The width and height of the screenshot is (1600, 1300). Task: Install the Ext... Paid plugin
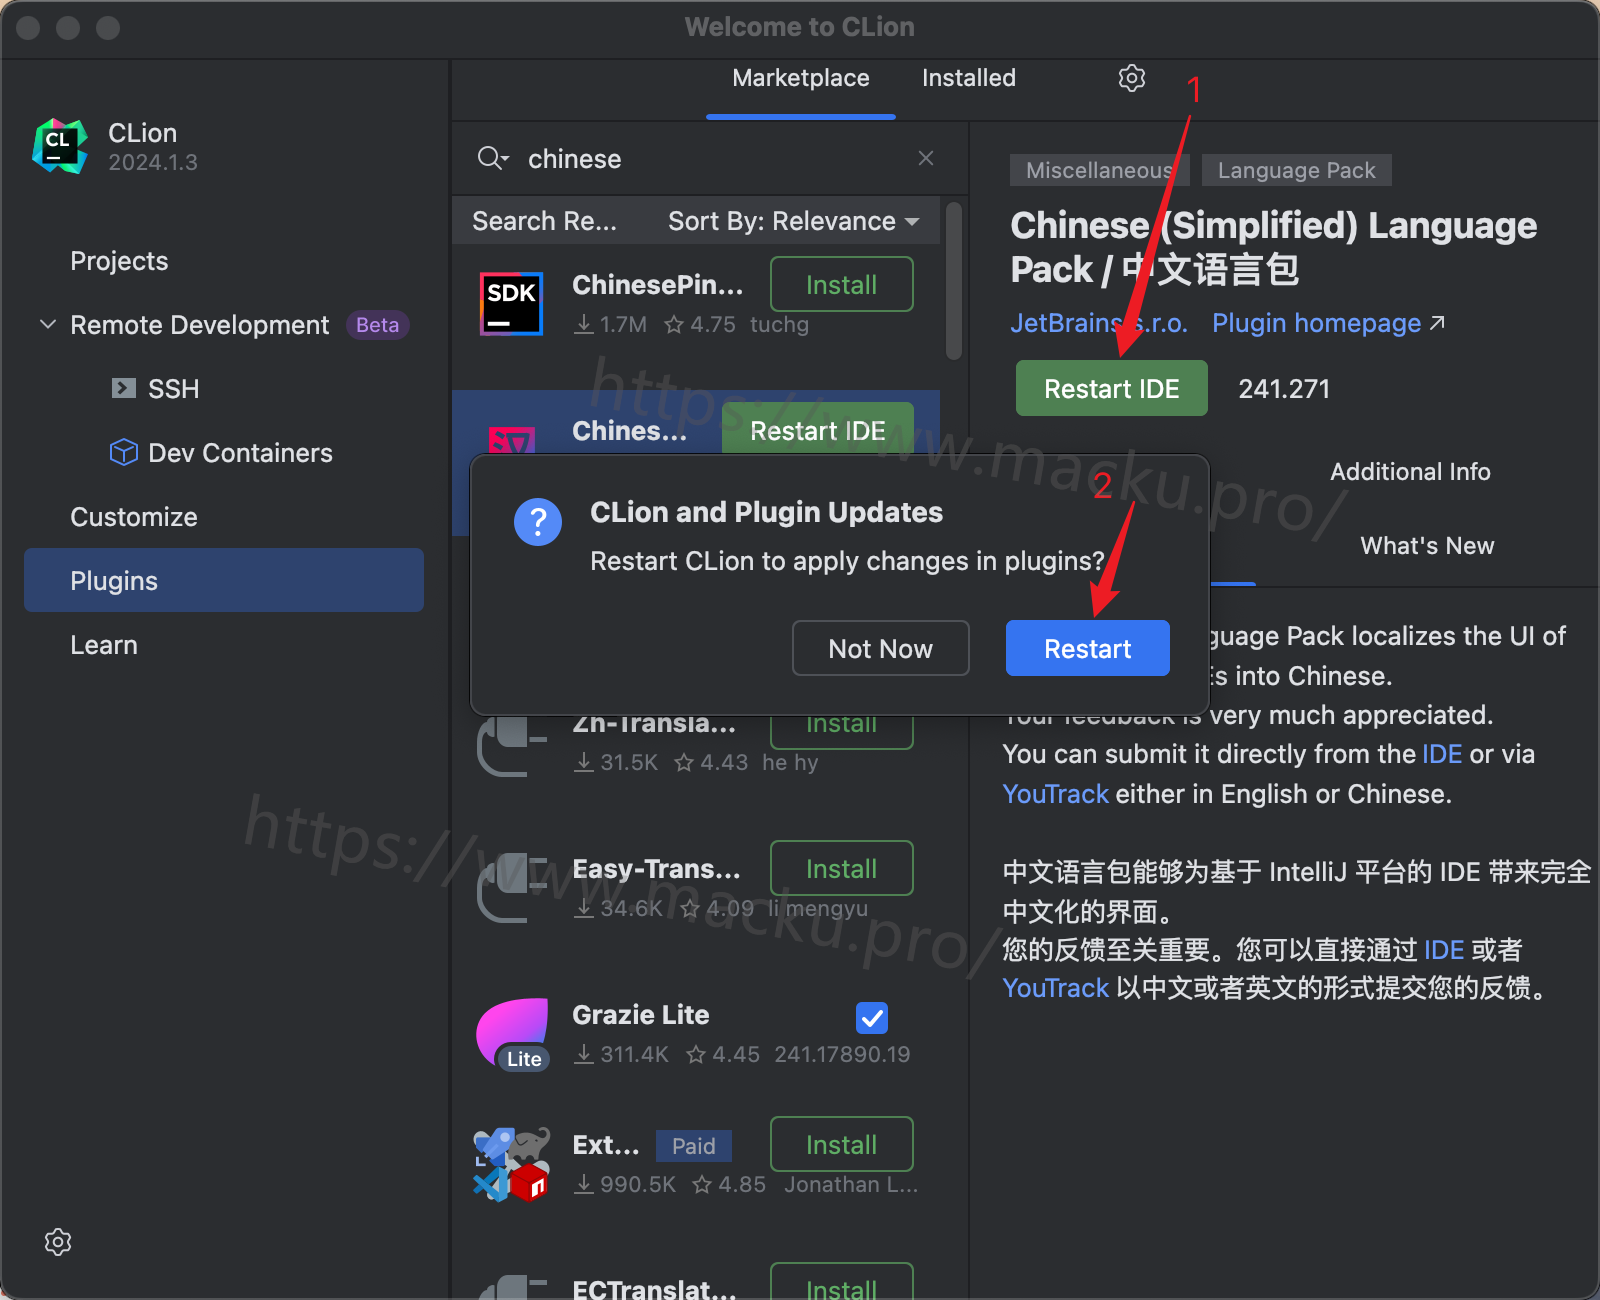[841, 1144]
